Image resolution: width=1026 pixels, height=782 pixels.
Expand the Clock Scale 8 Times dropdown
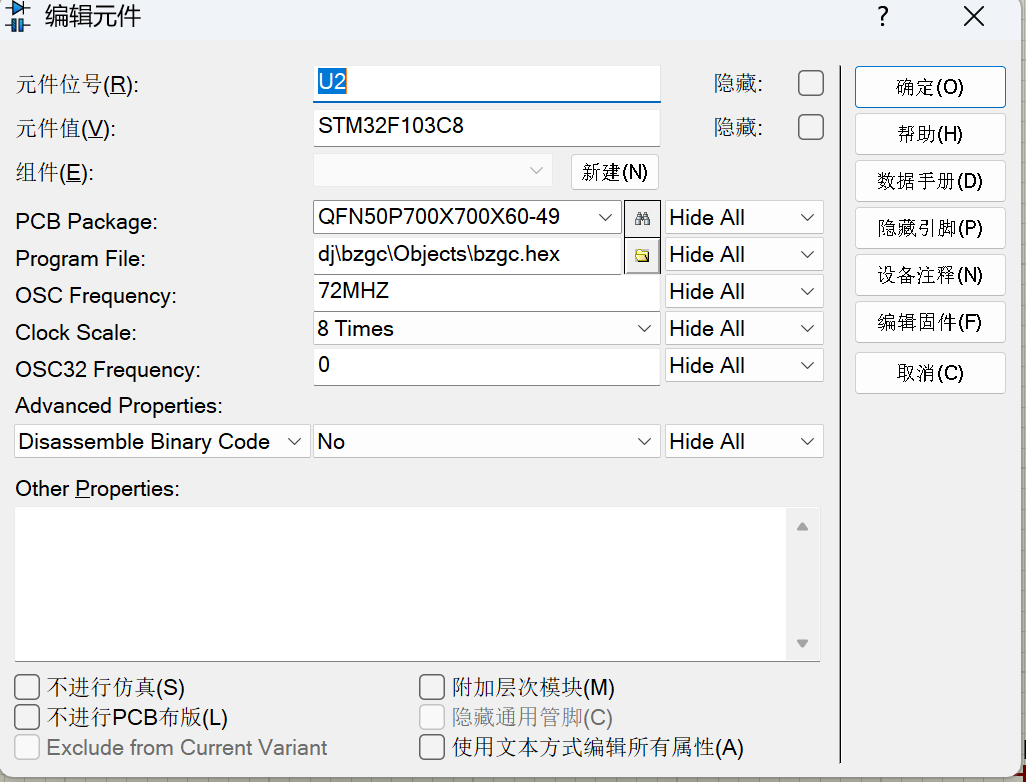tap(486, 329)
